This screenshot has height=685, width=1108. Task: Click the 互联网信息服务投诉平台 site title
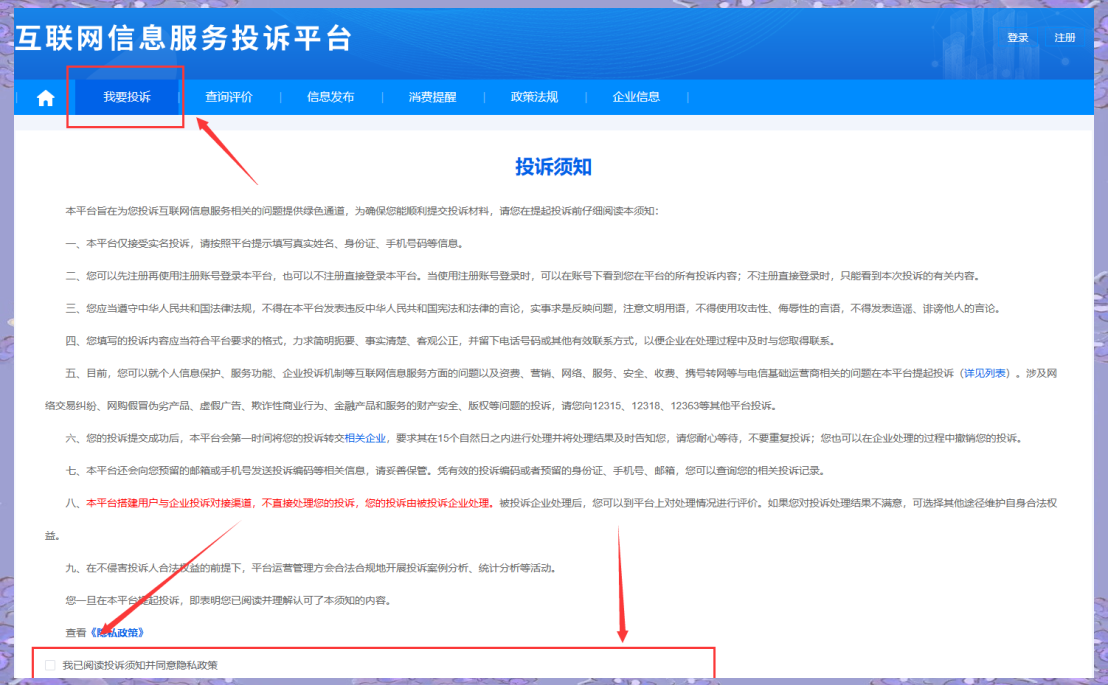[183, 38]
